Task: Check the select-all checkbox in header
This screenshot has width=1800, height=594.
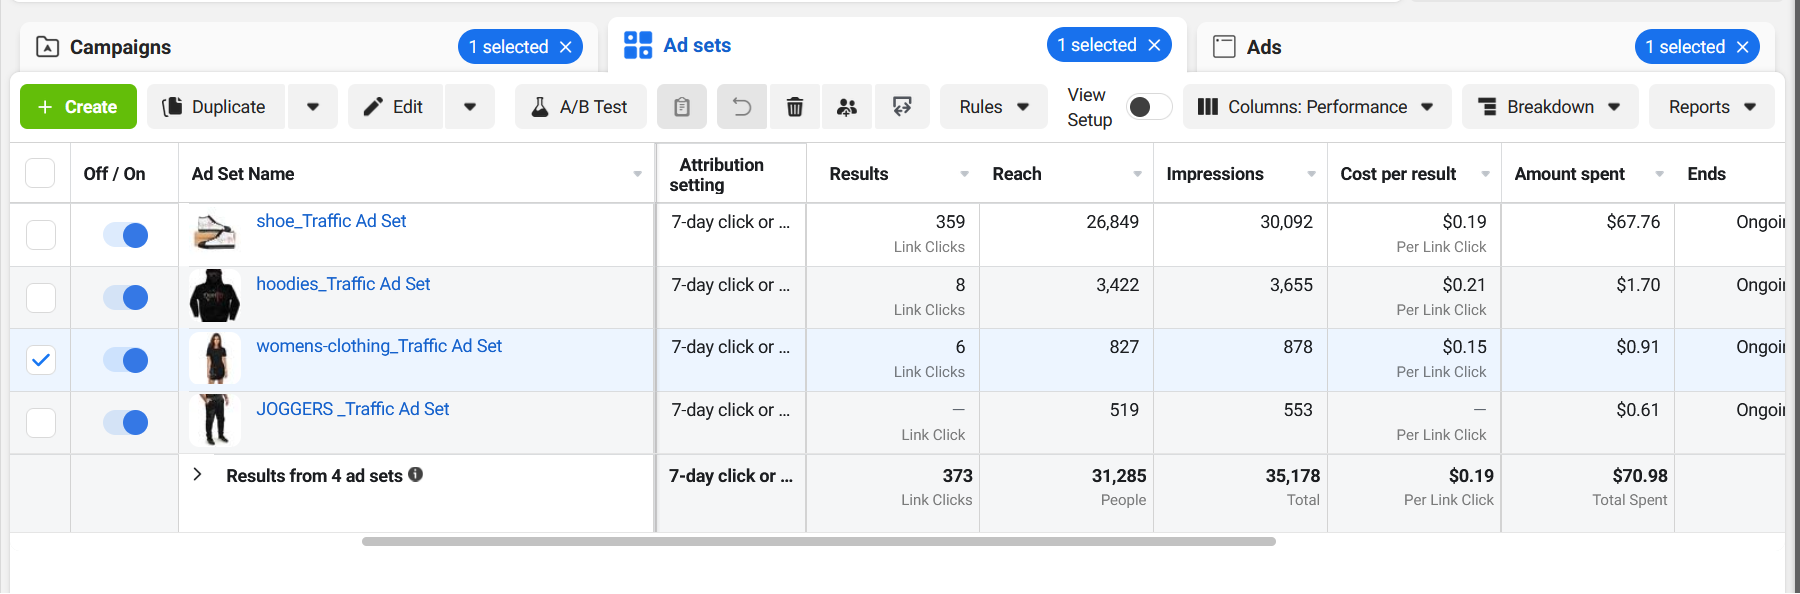Action: pos(40,173)
